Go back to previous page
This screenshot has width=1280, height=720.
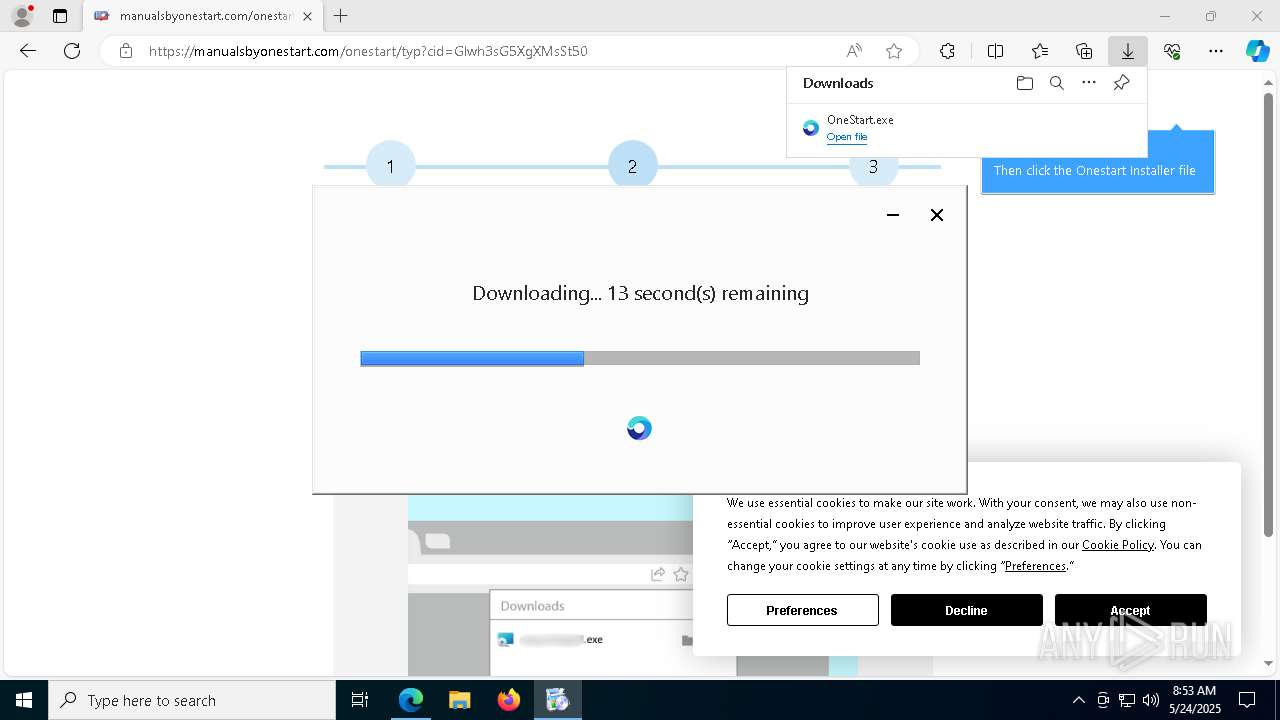[x=28, y=51]
